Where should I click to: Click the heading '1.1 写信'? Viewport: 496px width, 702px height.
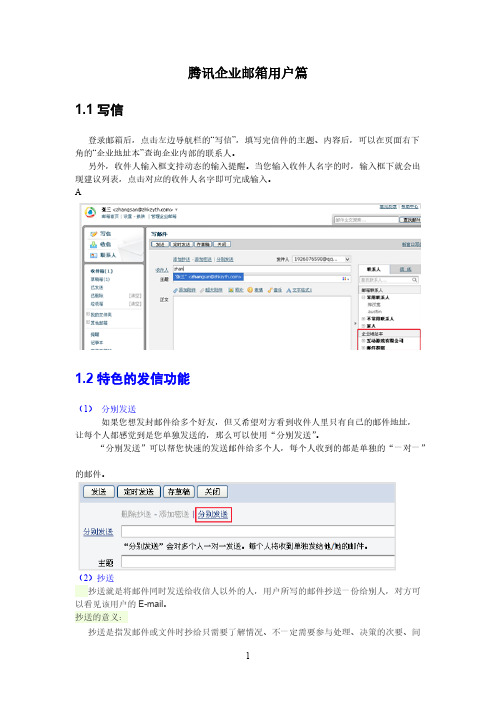click(99, 110)
